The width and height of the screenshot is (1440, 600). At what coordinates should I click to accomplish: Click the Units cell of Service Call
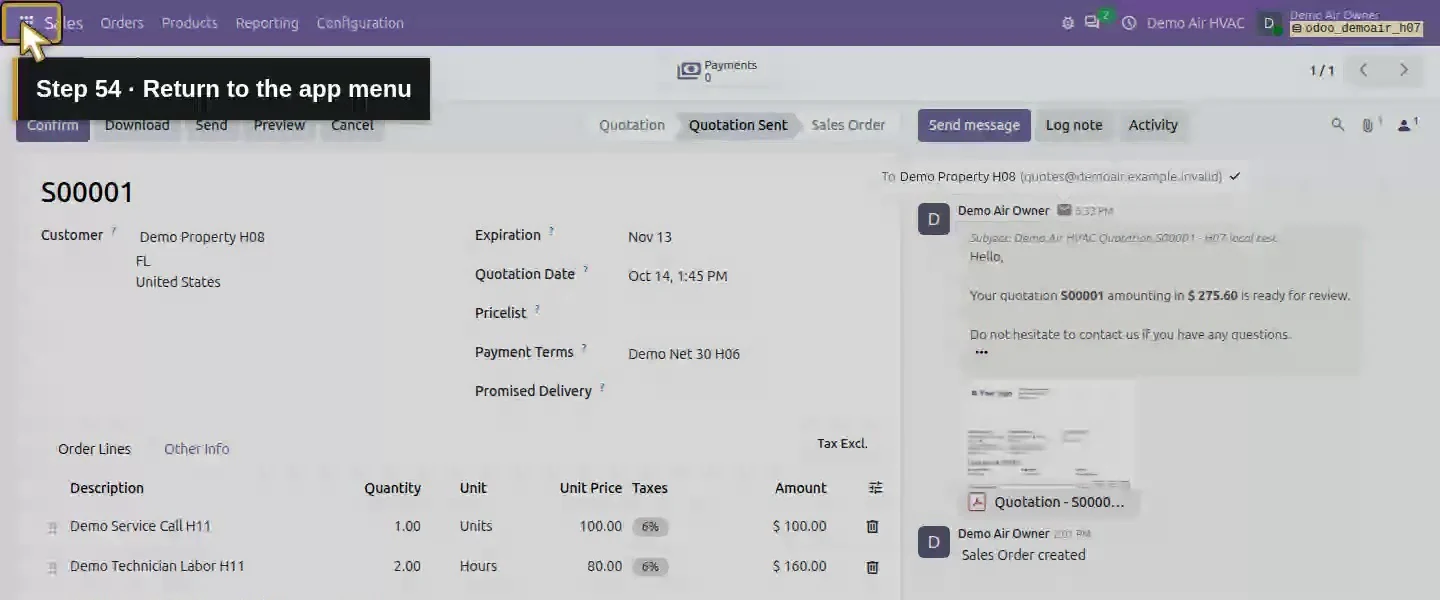click(x=476, y=526)
